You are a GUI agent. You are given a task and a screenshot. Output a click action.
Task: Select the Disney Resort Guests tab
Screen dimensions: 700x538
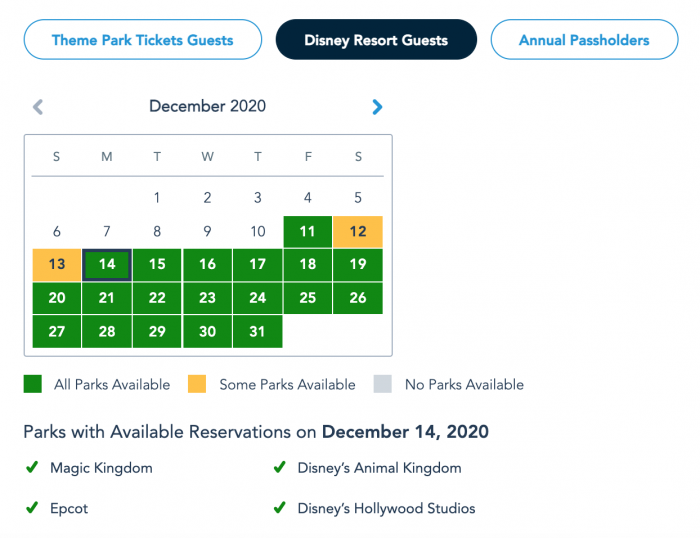pyautogui.click(x=376, y=41)
